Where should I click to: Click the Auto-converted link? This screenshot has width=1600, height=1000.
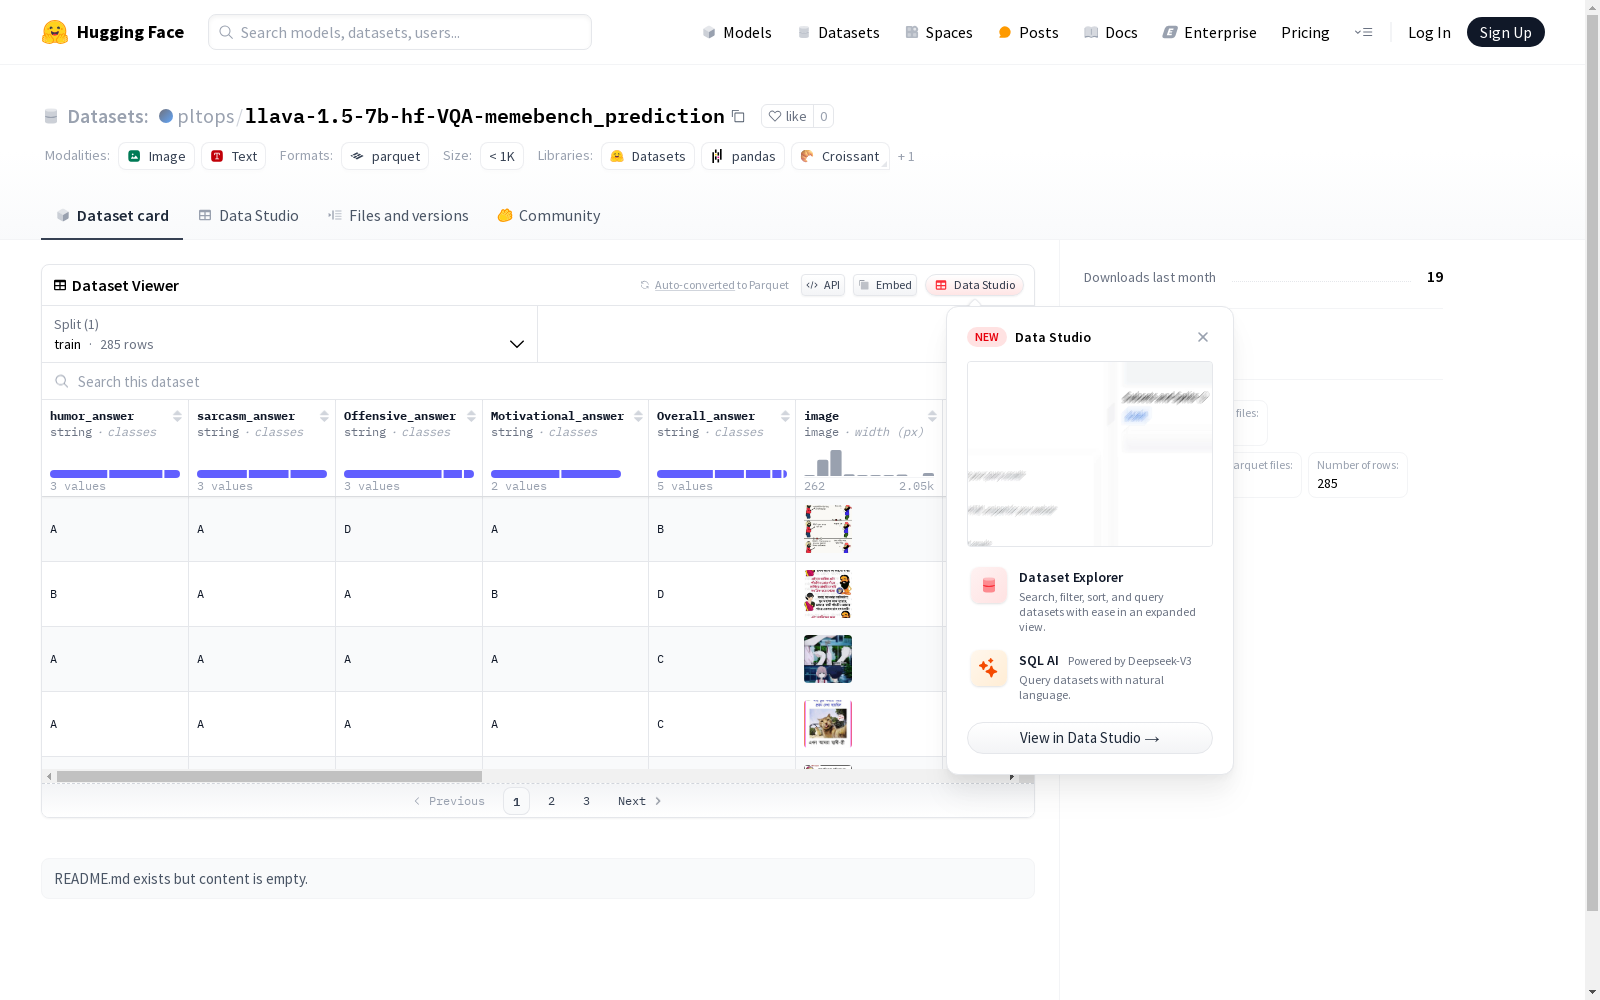[695, 285]
